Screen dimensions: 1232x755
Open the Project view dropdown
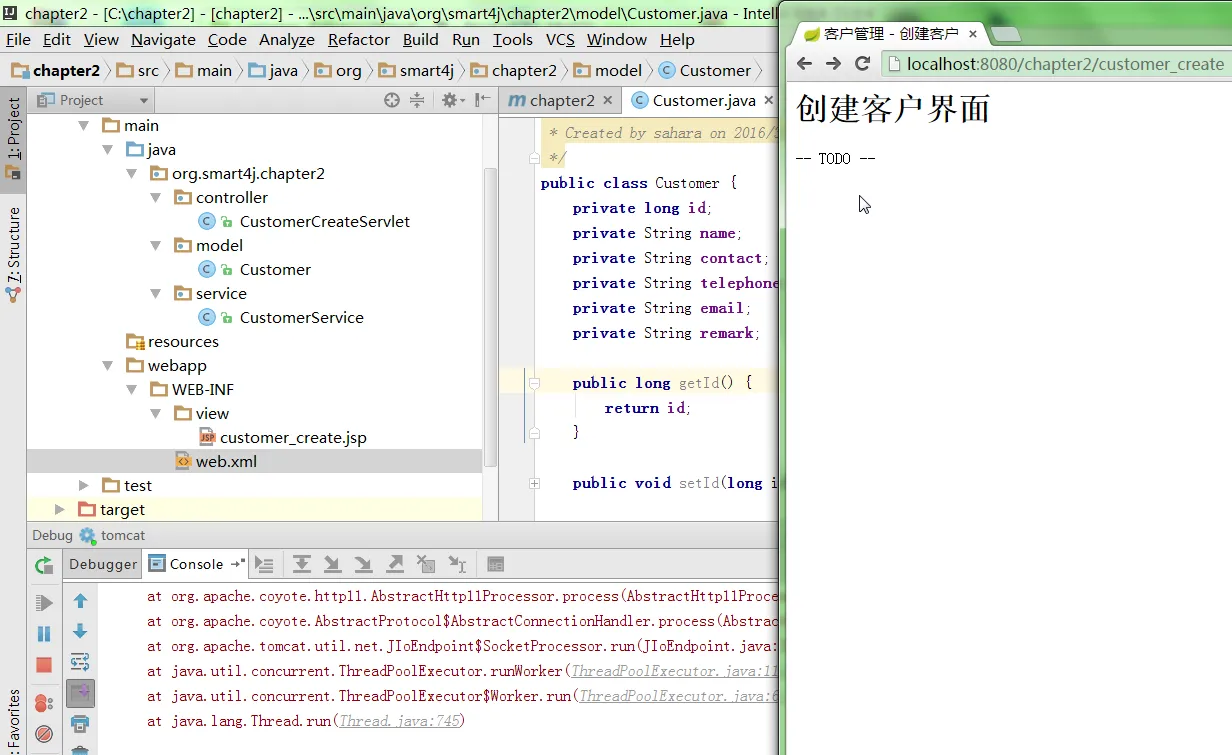pos(144,101)
